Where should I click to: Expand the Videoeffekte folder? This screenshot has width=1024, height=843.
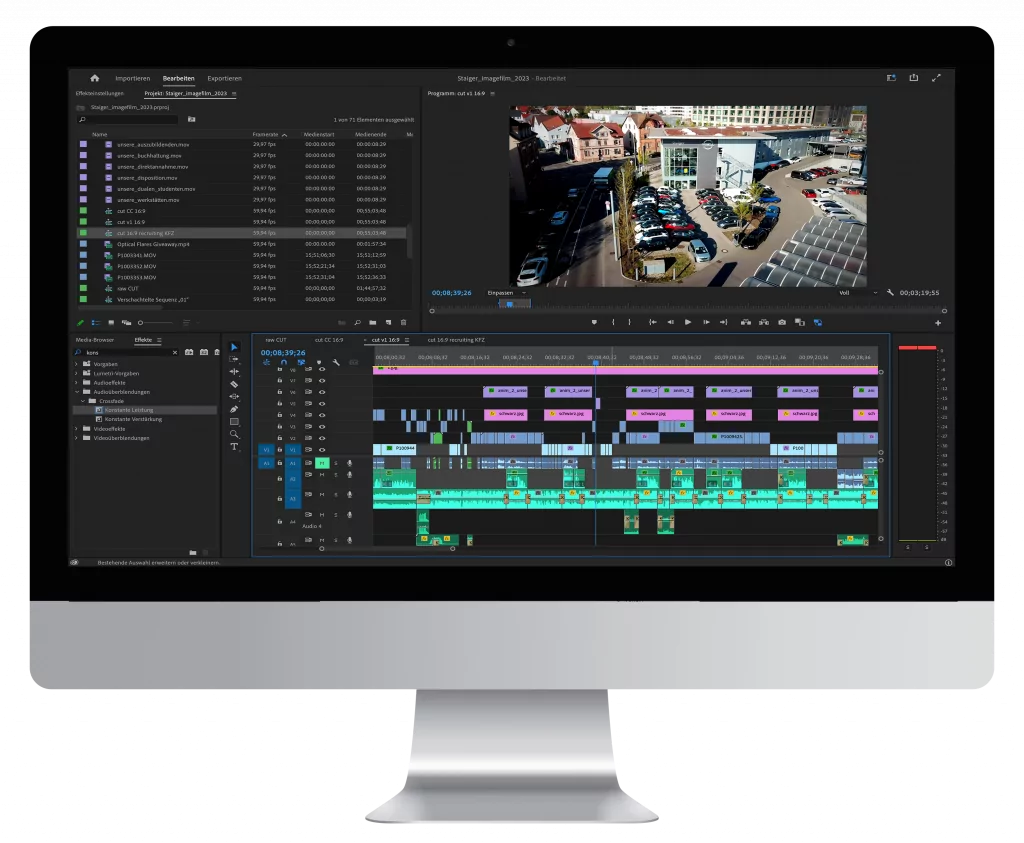[x=77, y=429]
